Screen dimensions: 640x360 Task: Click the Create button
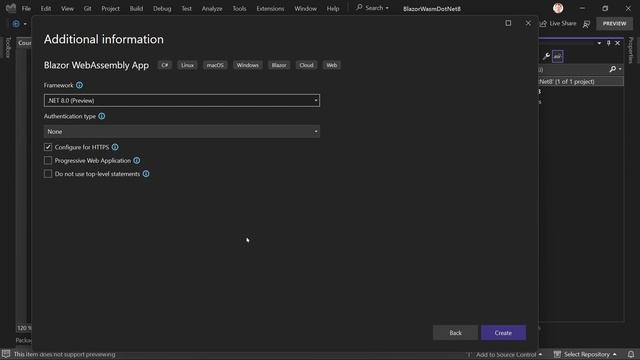[x=503, y=333]
